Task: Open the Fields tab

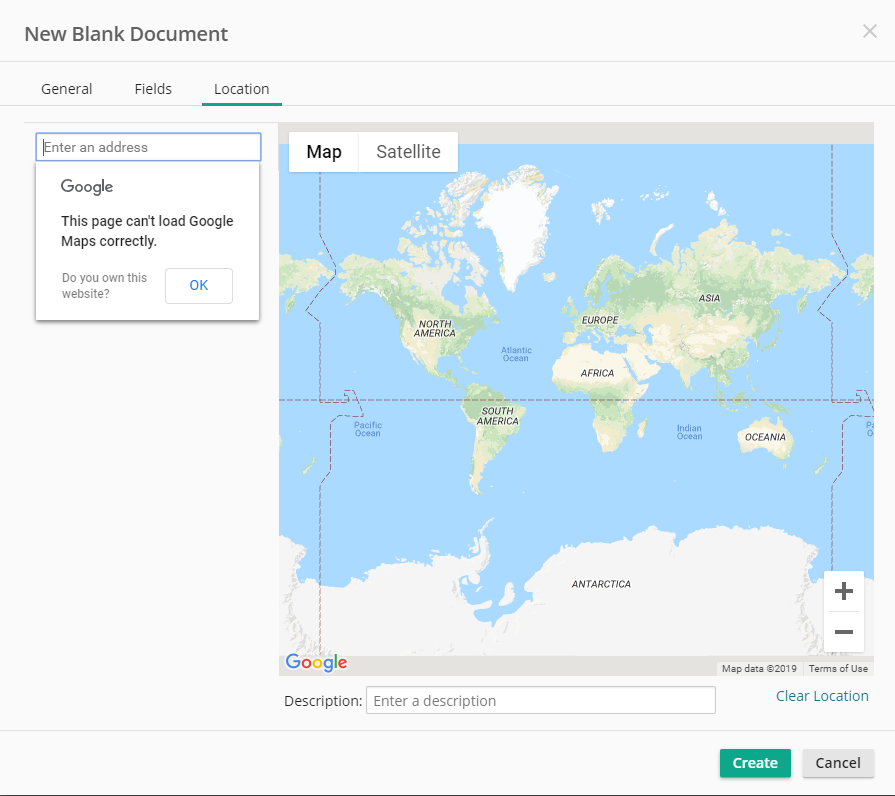Action: (153, 89)
